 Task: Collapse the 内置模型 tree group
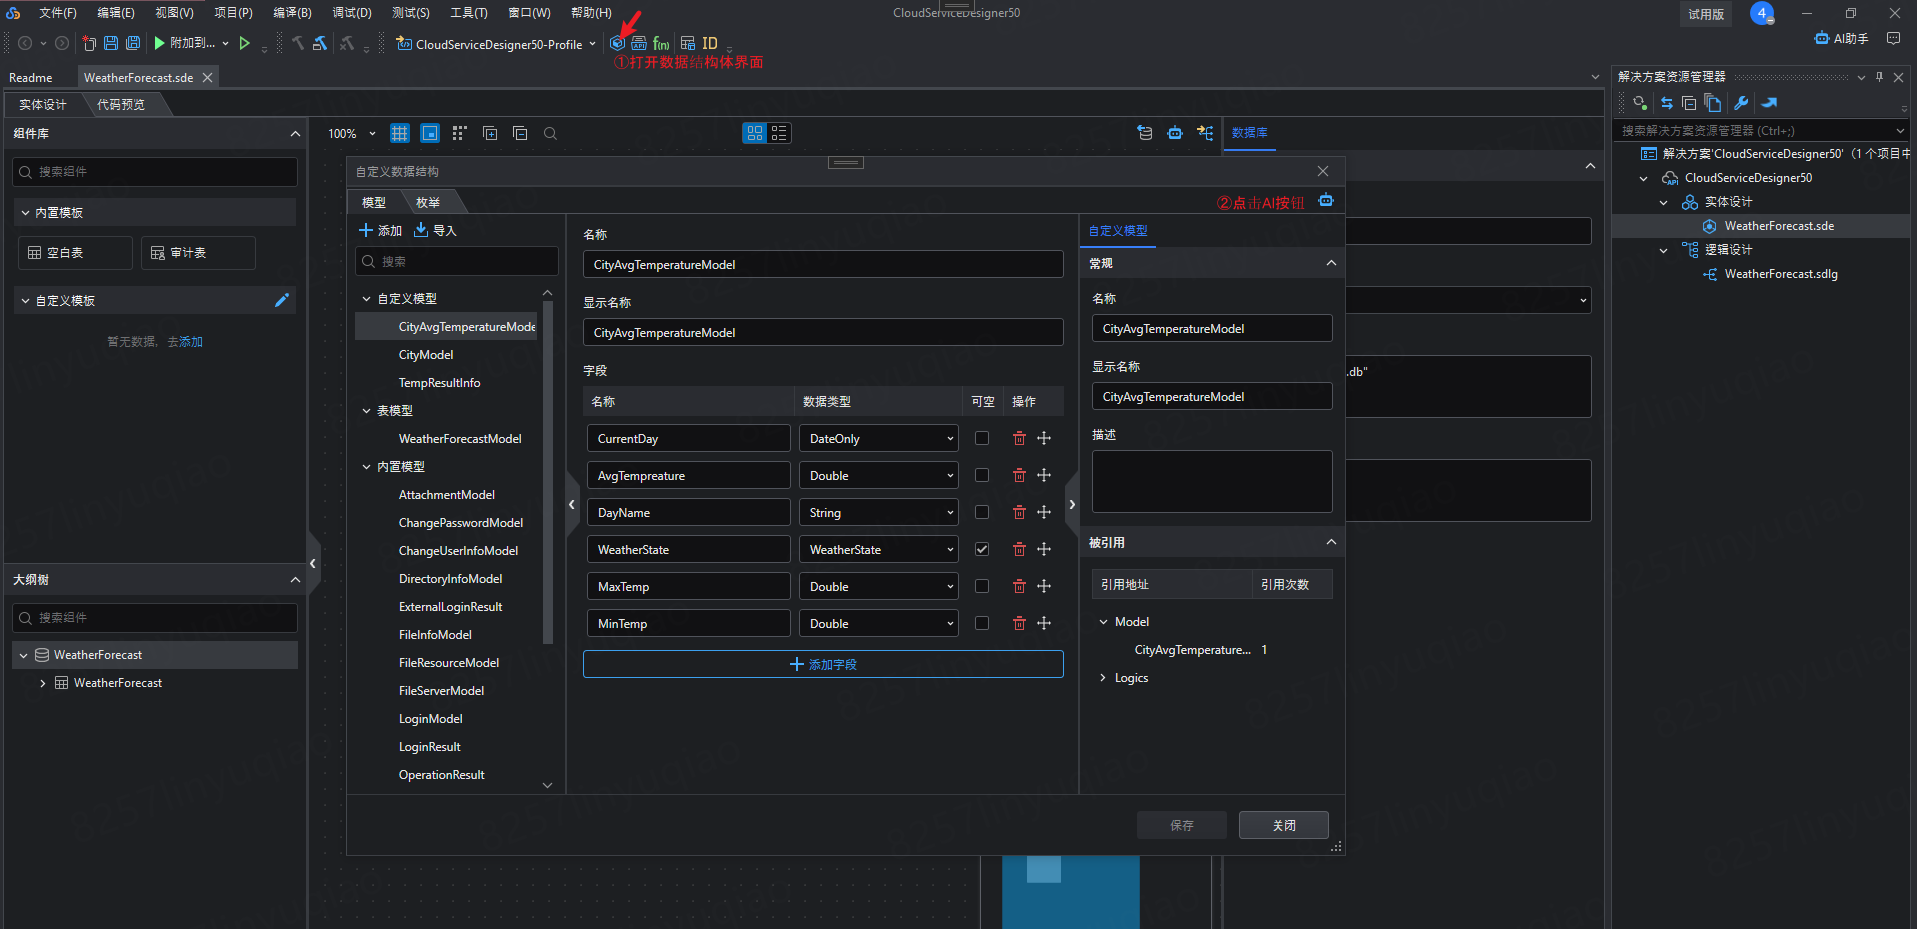coord(367,467)
